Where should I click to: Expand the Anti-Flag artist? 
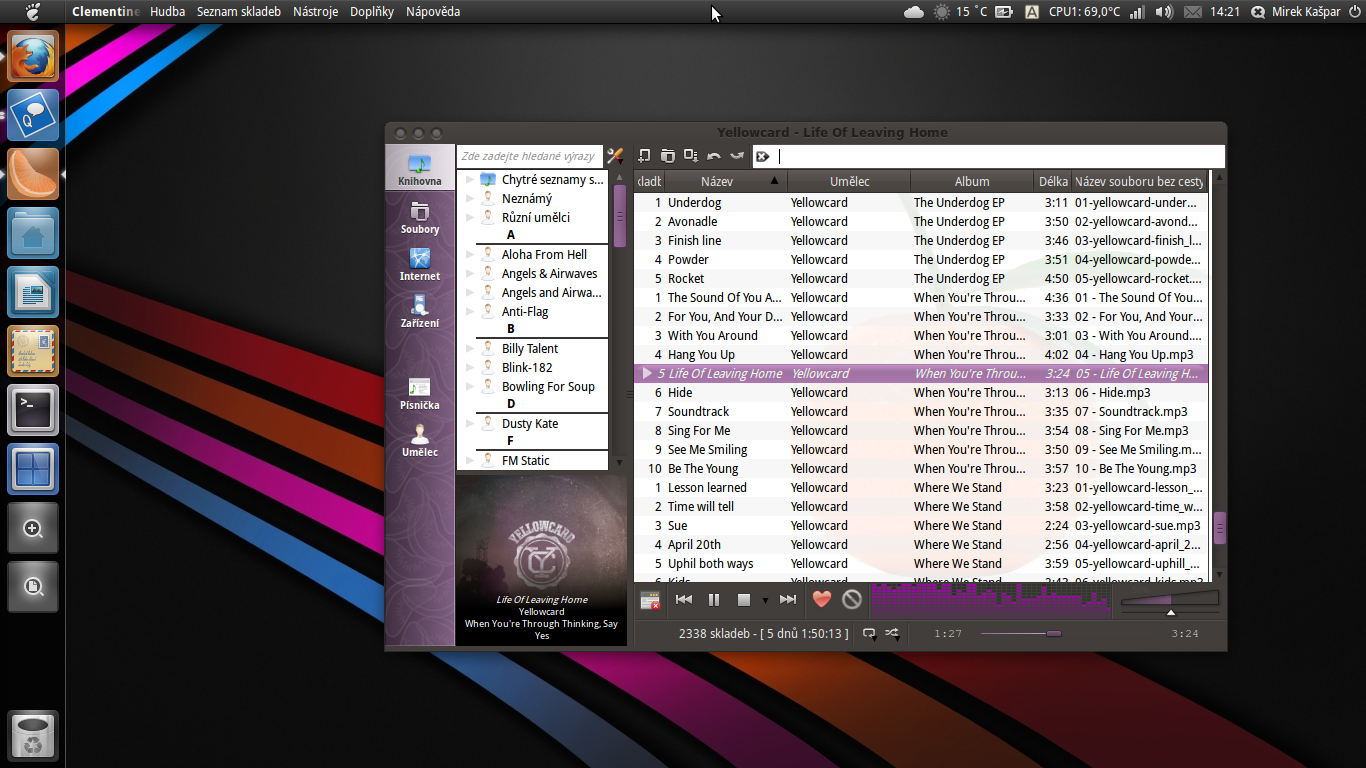(x=471, y=312)
